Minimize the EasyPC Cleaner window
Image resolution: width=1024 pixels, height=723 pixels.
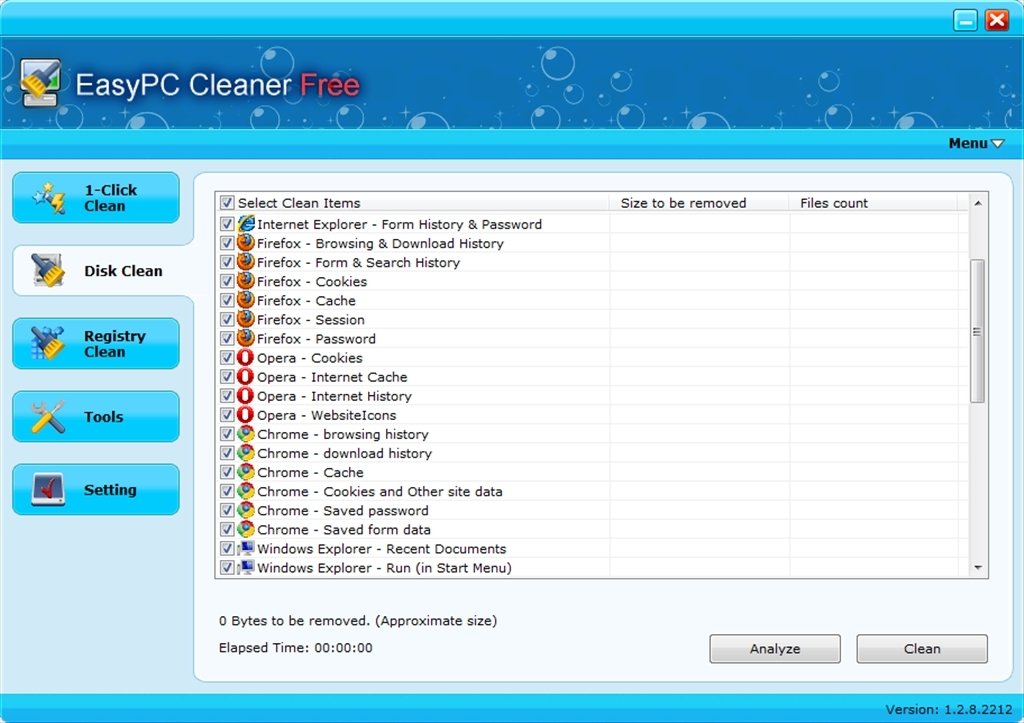tap(965, 20)
